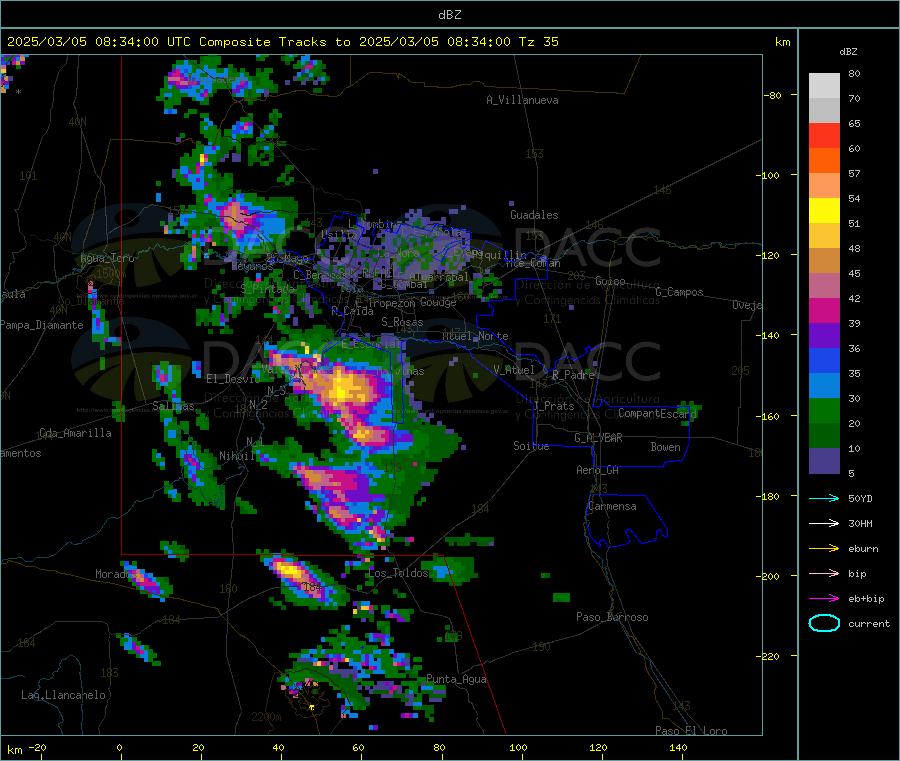Select the yellow 51 dBZ color swatch
The width and height of the screenshot is (900, 761).
pos(824,211)
